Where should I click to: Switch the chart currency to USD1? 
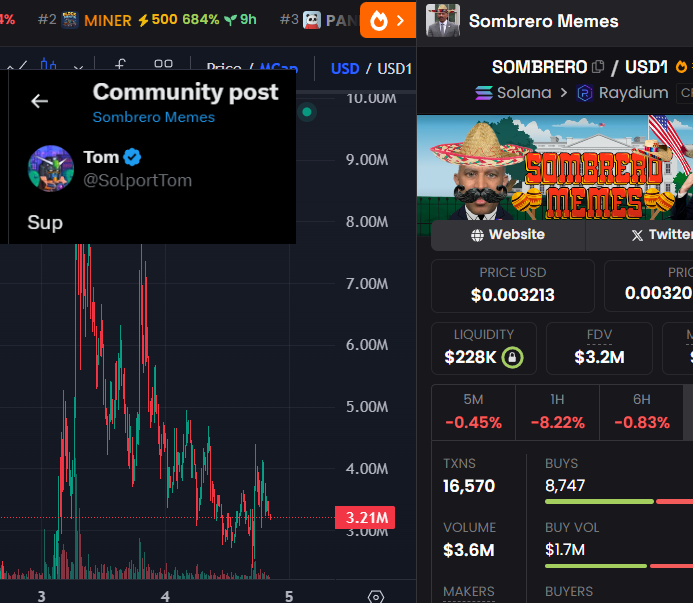pyautogui.click(x=395, y=69)
